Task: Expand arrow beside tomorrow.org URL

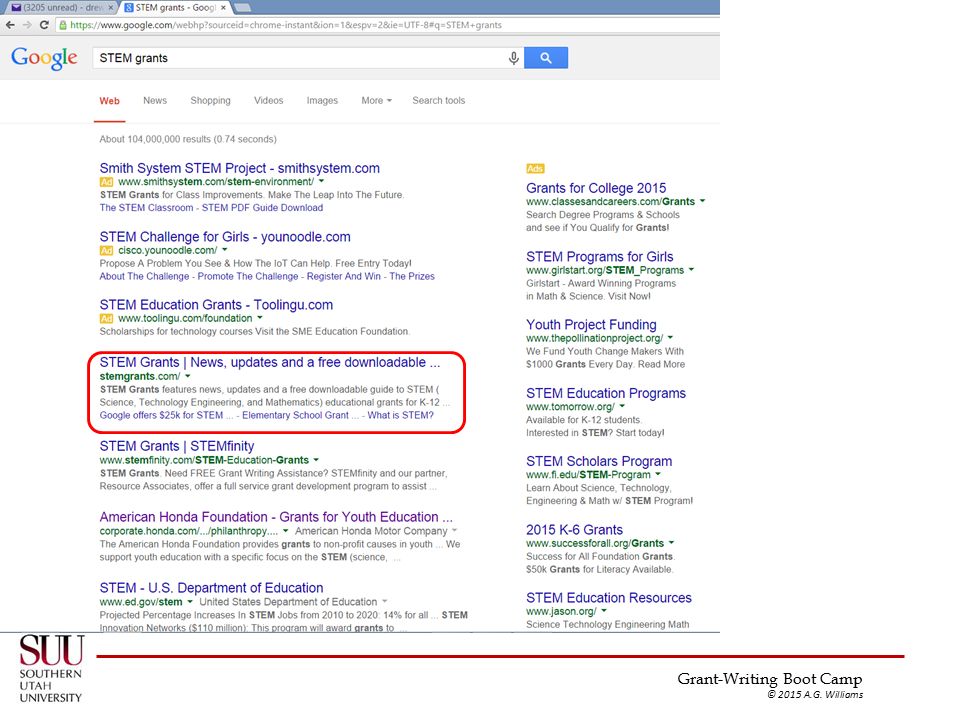Action: pyautogui.click(x=622, y=406)
